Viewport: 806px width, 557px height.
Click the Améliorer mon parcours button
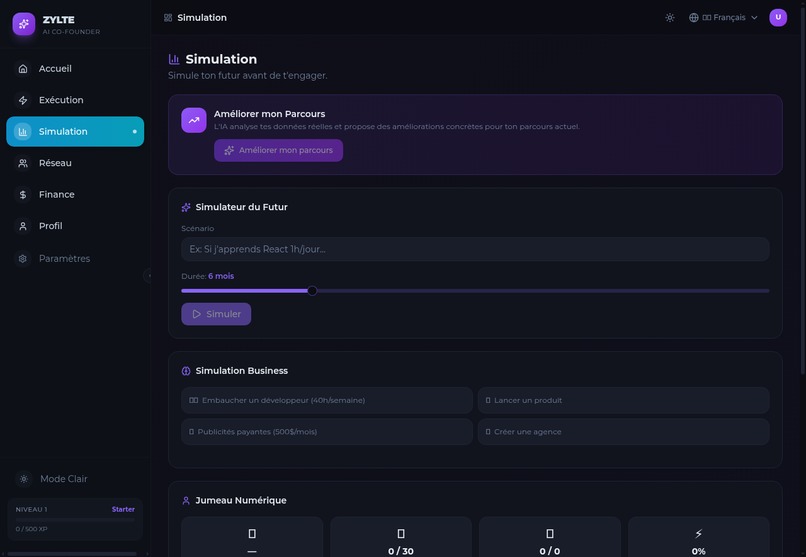point(278,151)
